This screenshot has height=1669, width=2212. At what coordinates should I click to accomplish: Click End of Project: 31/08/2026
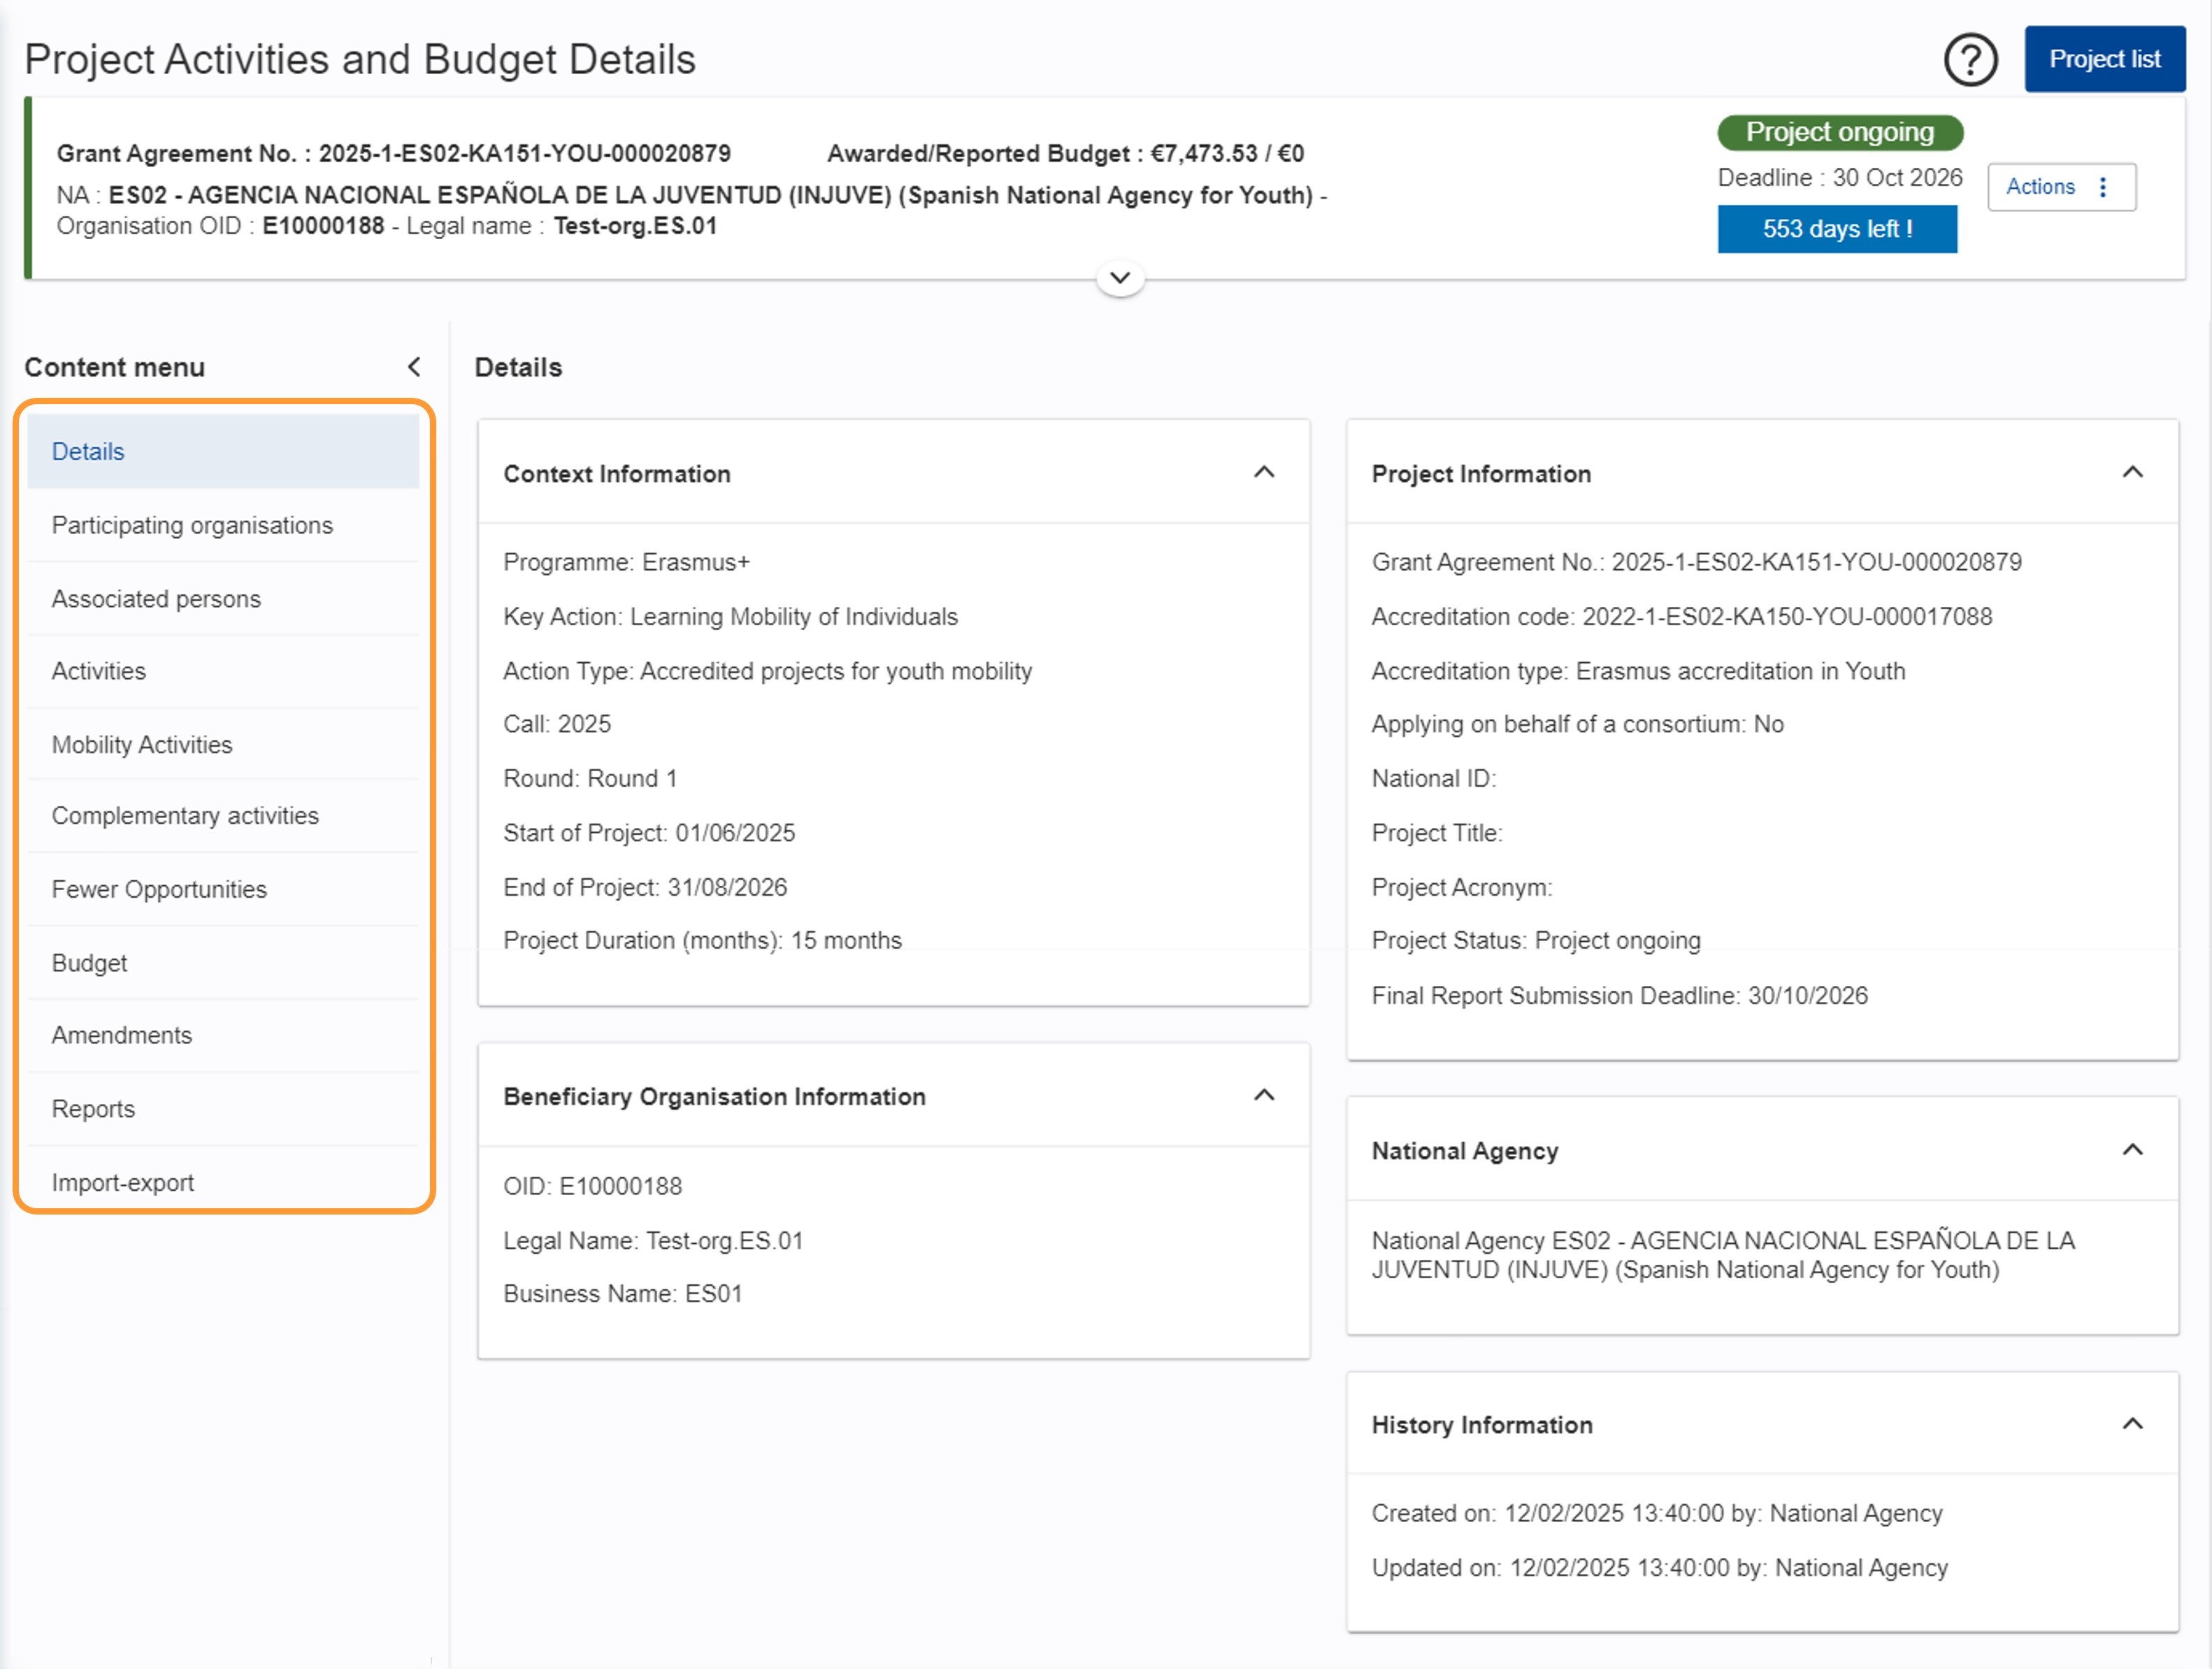click(x=645, y=887)
